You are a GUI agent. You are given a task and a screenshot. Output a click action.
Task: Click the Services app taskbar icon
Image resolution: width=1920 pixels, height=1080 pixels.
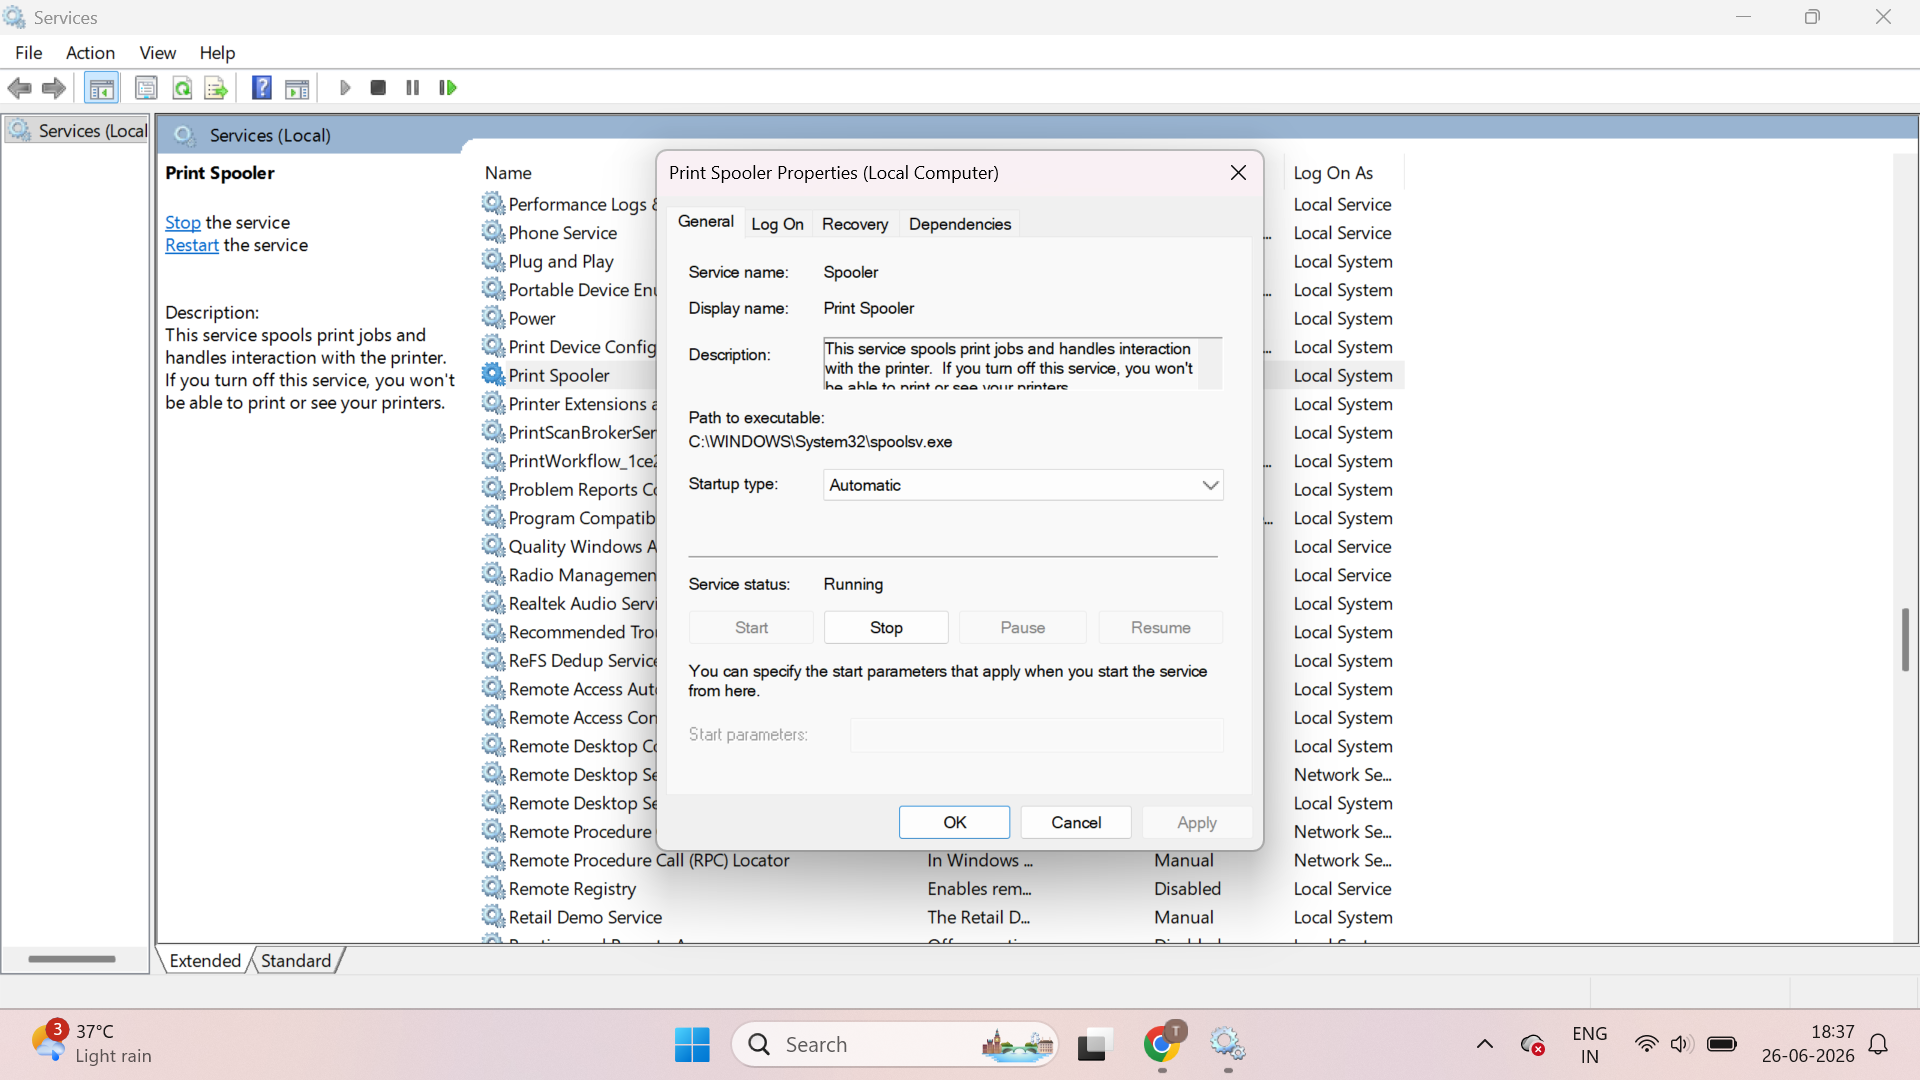tap(1227, 1045)
